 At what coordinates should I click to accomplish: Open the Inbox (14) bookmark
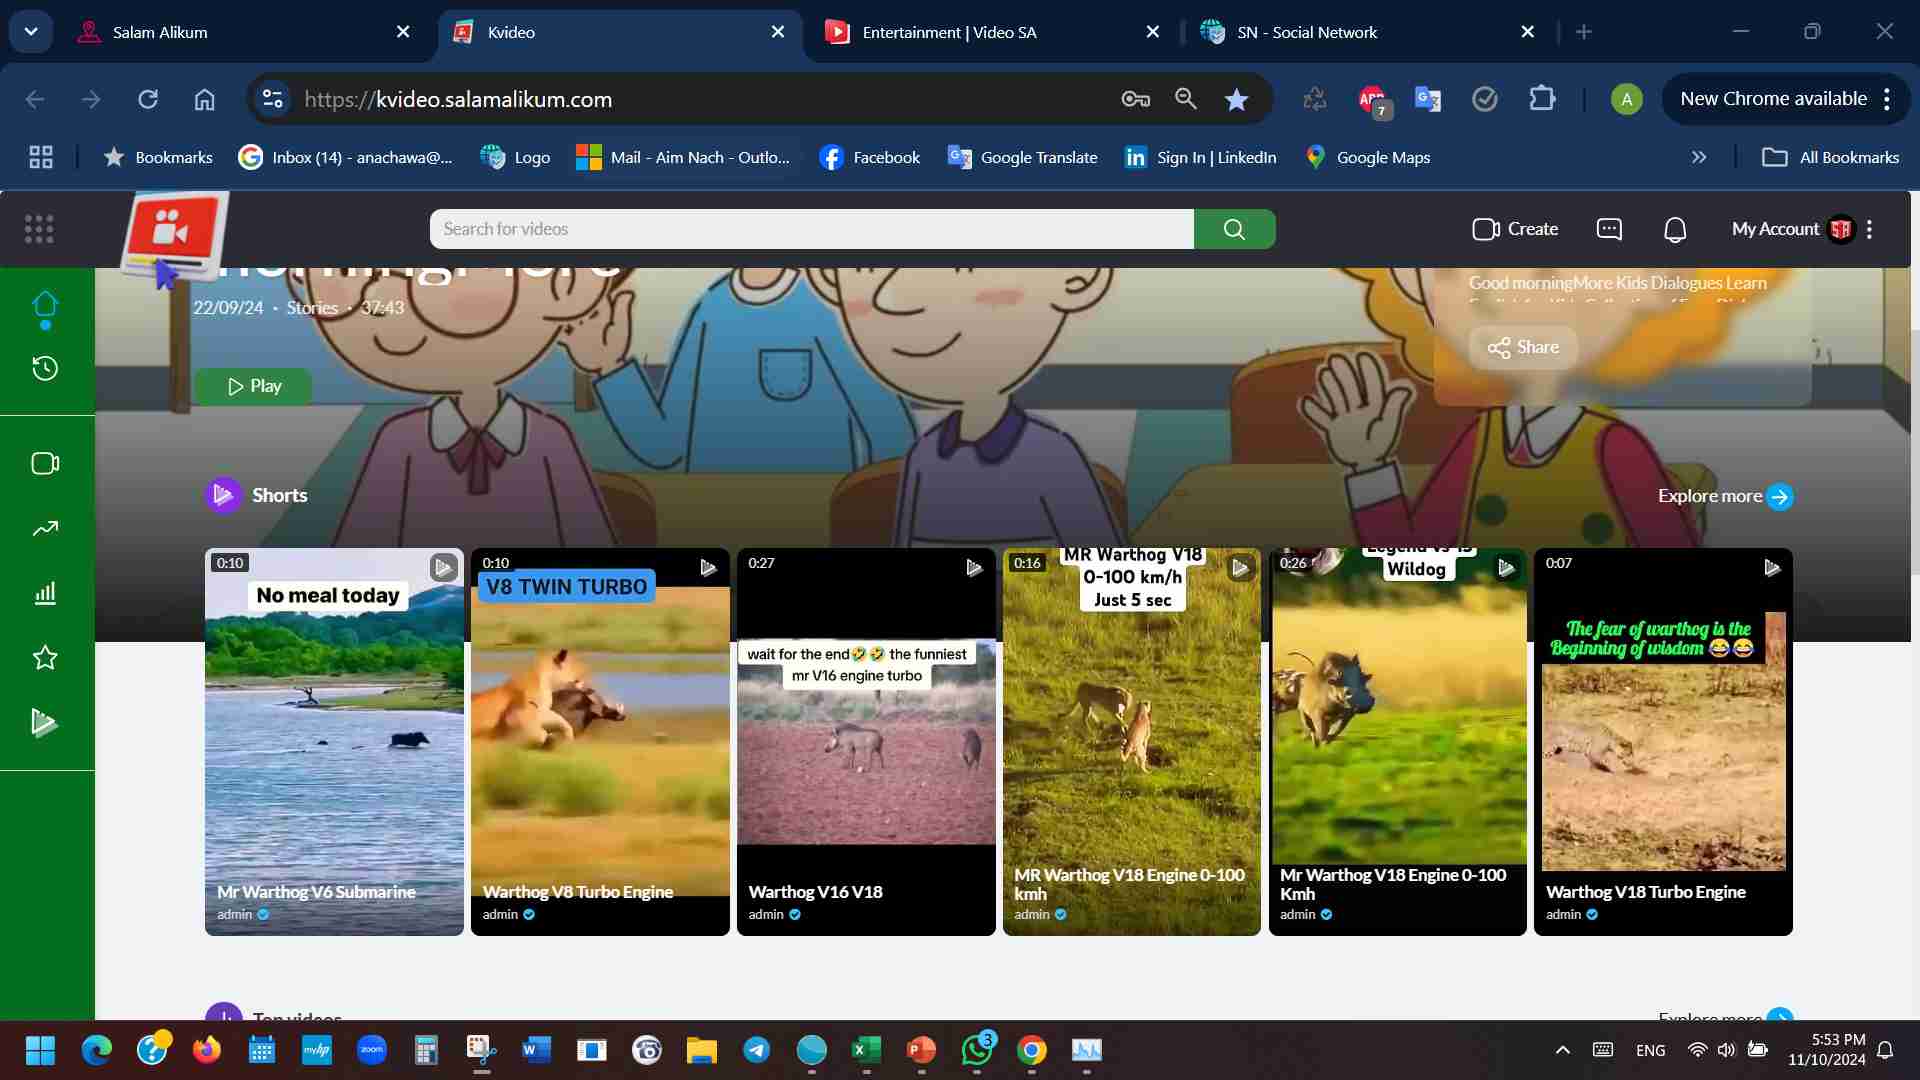click(345, 157)
